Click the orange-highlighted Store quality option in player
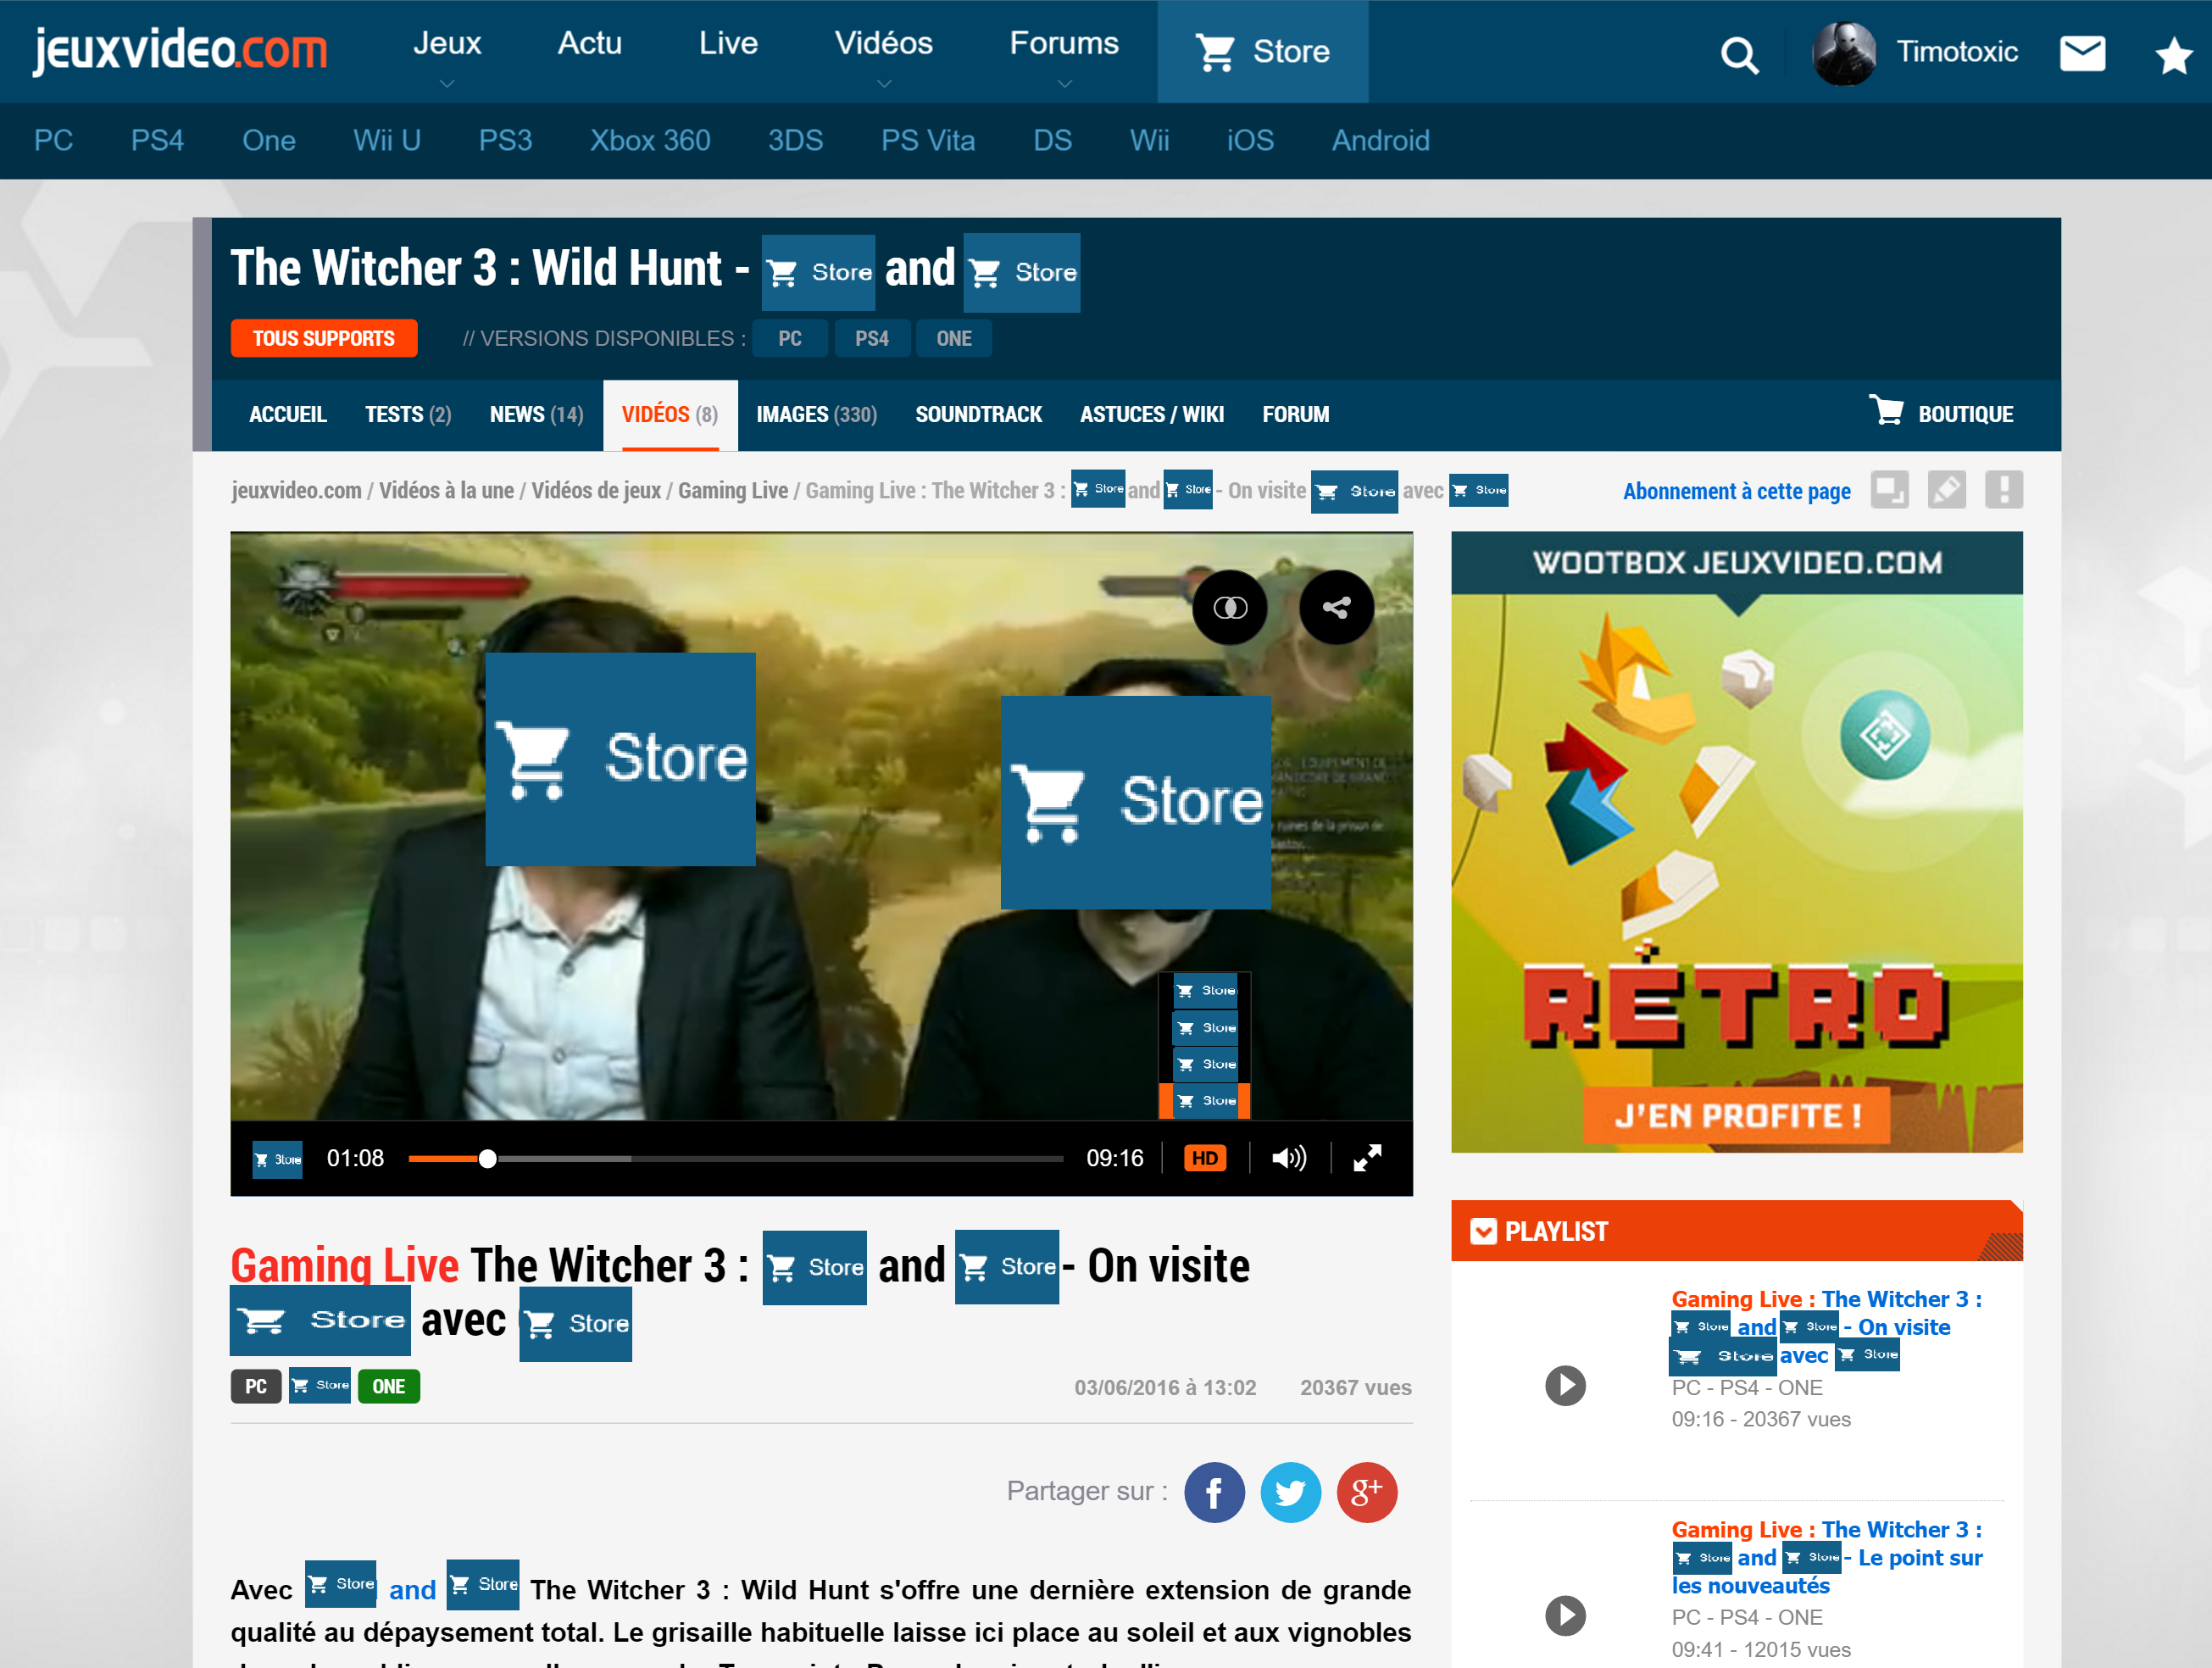Viewport: 2212px width, 1668px height. click(x=1205, y=1101)
